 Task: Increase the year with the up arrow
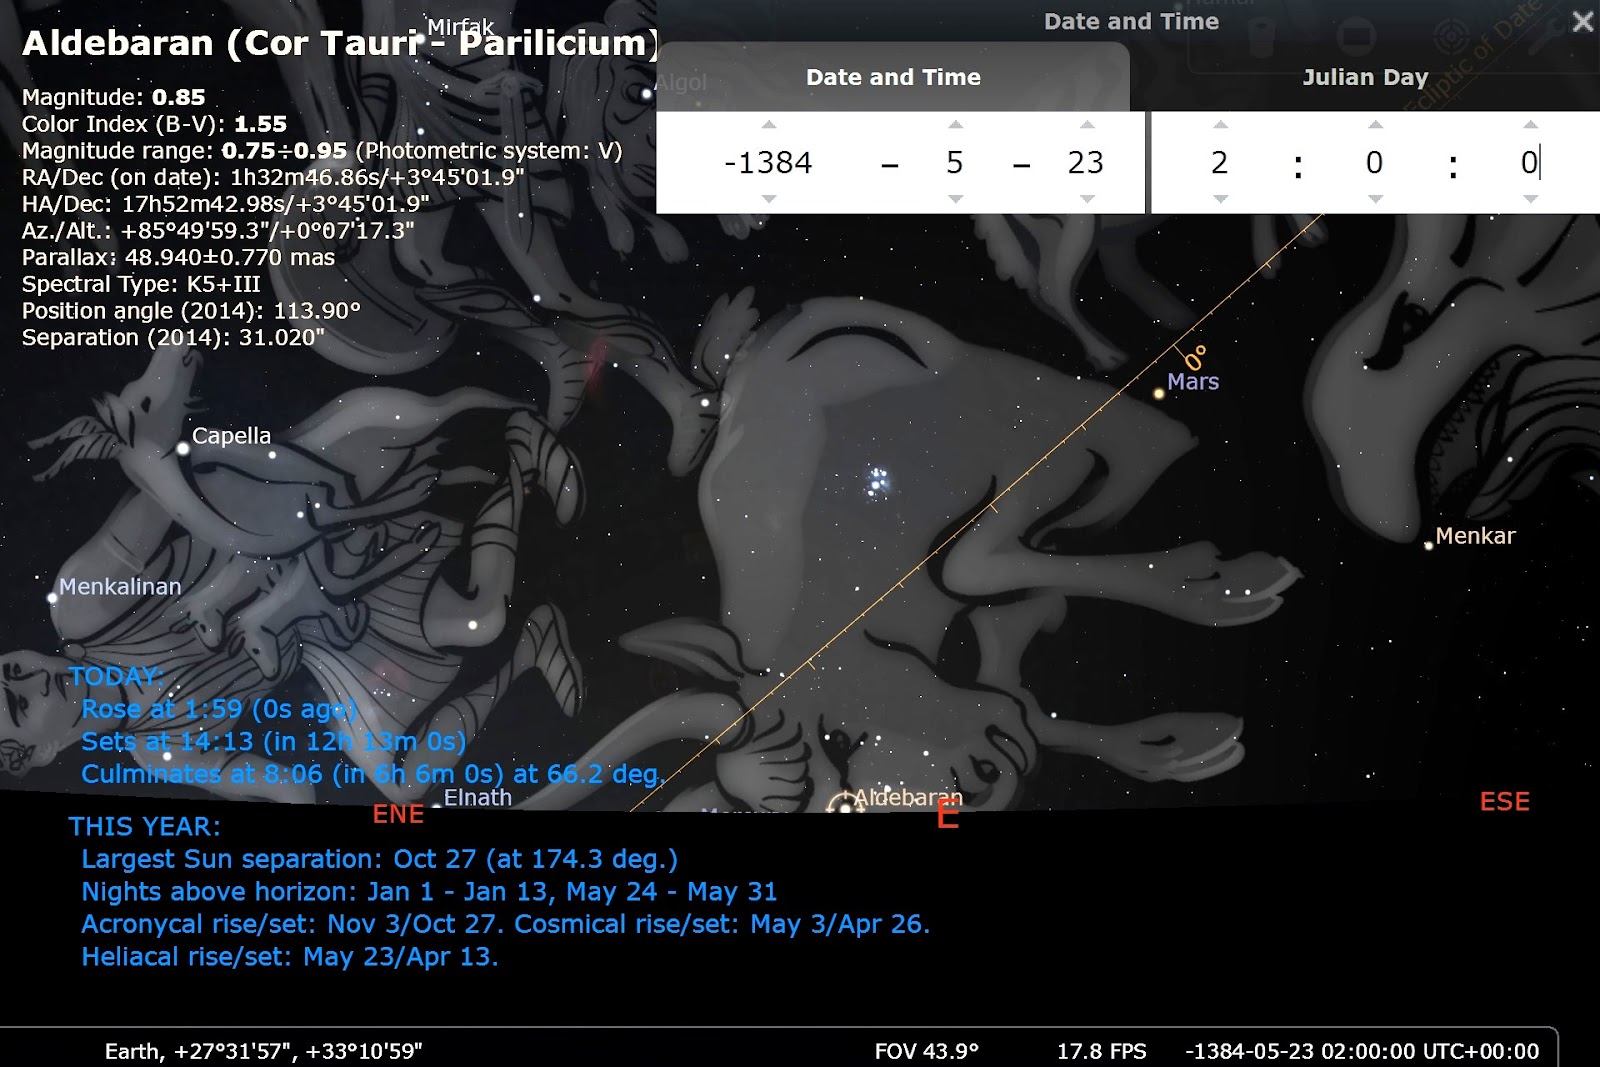tap(768, 125)
